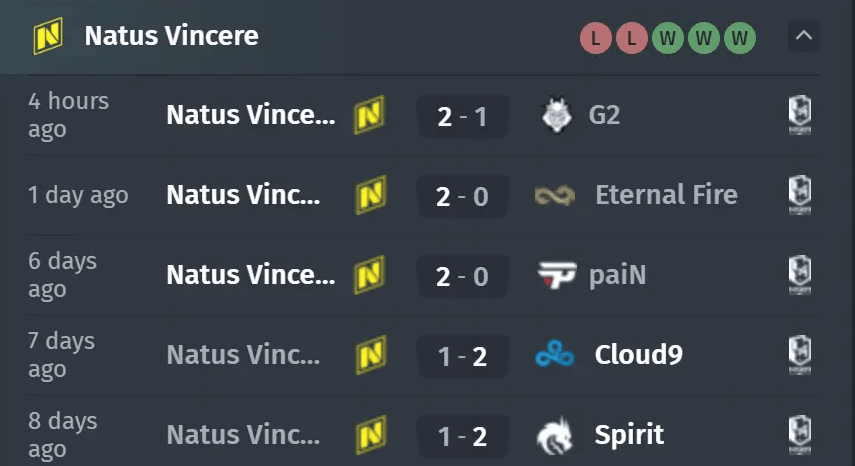Collapse the Natus Vincere match list

tap(804, 38)
